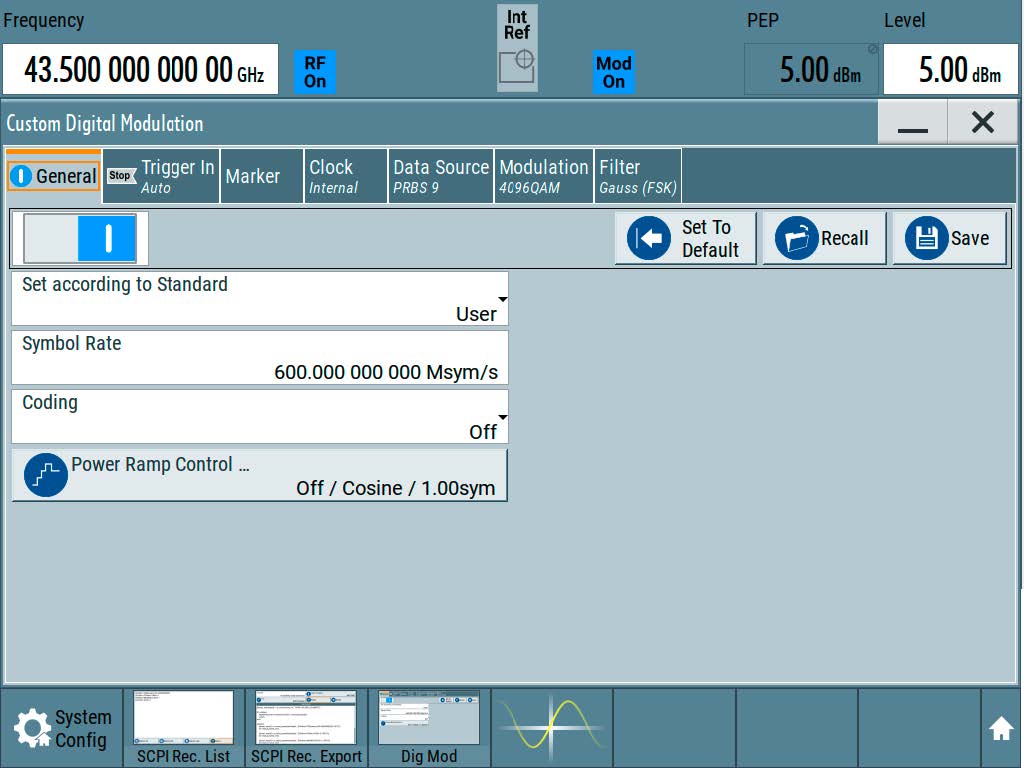Screen dimensions: 1024x768
Task: Click the Recall folder icon
Action: pyautogui.click(x=797, y=239)
